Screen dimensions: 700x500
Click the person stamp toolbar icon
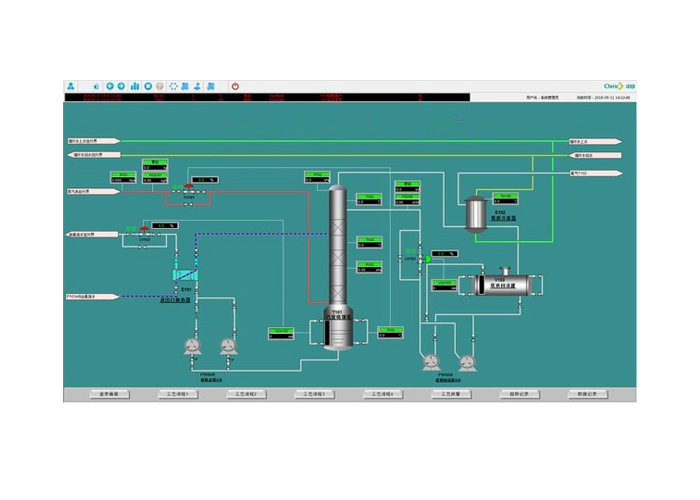click(x=197, y=86)
